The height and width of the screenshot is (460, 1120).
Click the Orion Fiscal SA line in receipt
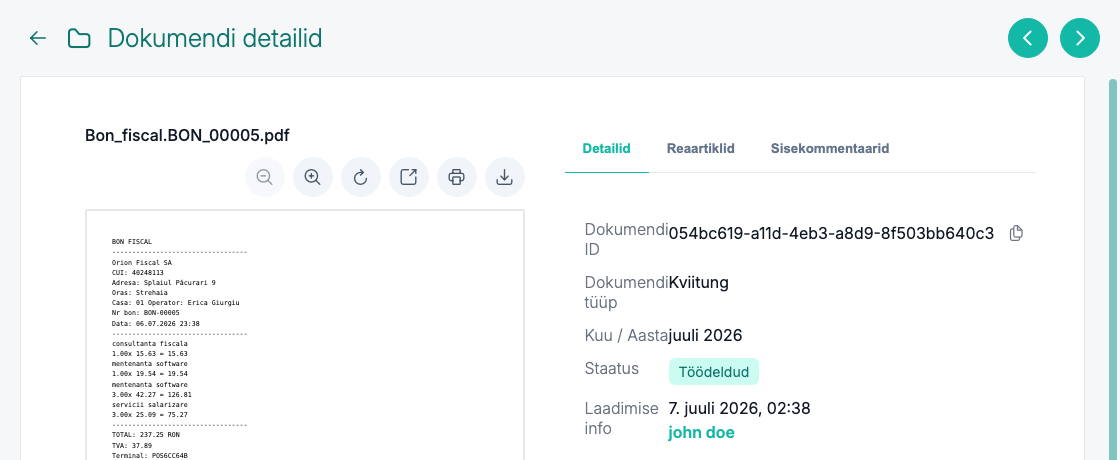142,262
